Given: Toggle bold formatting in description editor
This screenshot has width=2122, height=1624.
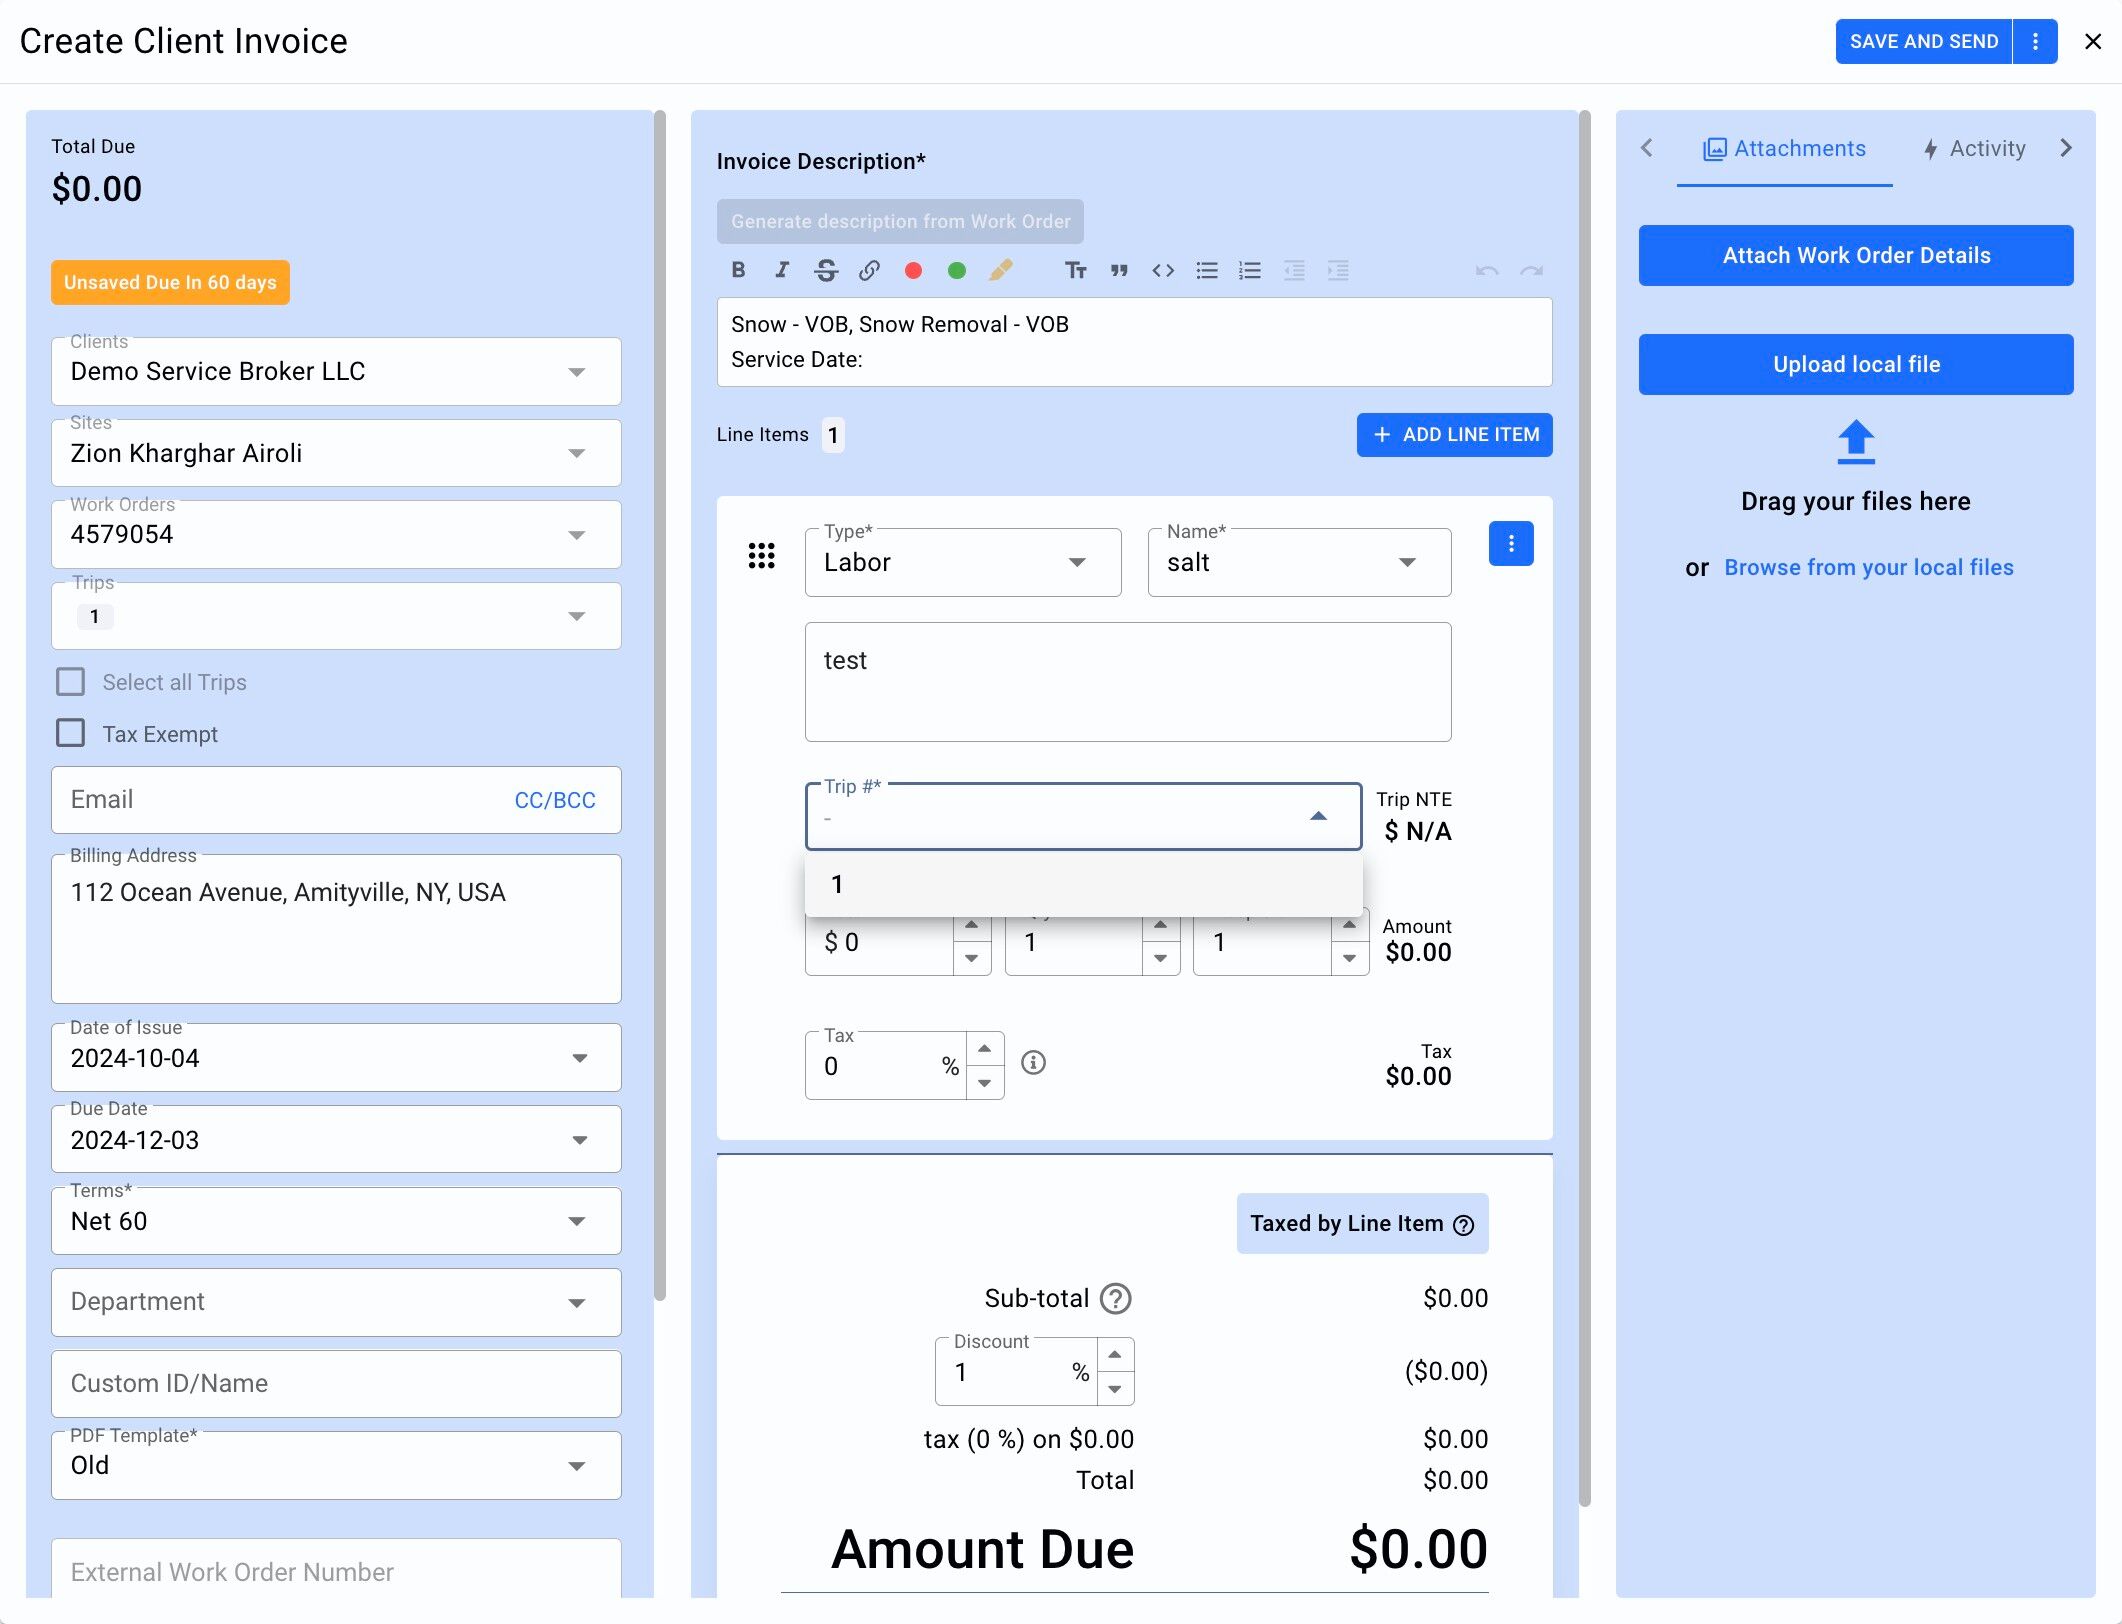Looking at the screenshot, I should coord(738,270).
